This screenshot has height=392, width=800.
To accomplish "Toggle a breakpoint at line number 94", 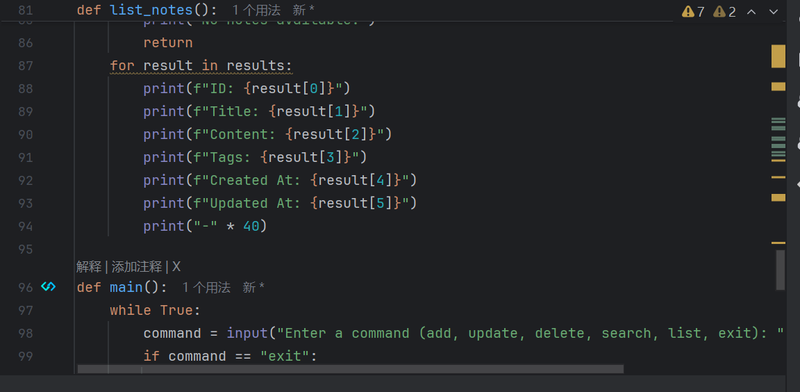I will 26,226.
